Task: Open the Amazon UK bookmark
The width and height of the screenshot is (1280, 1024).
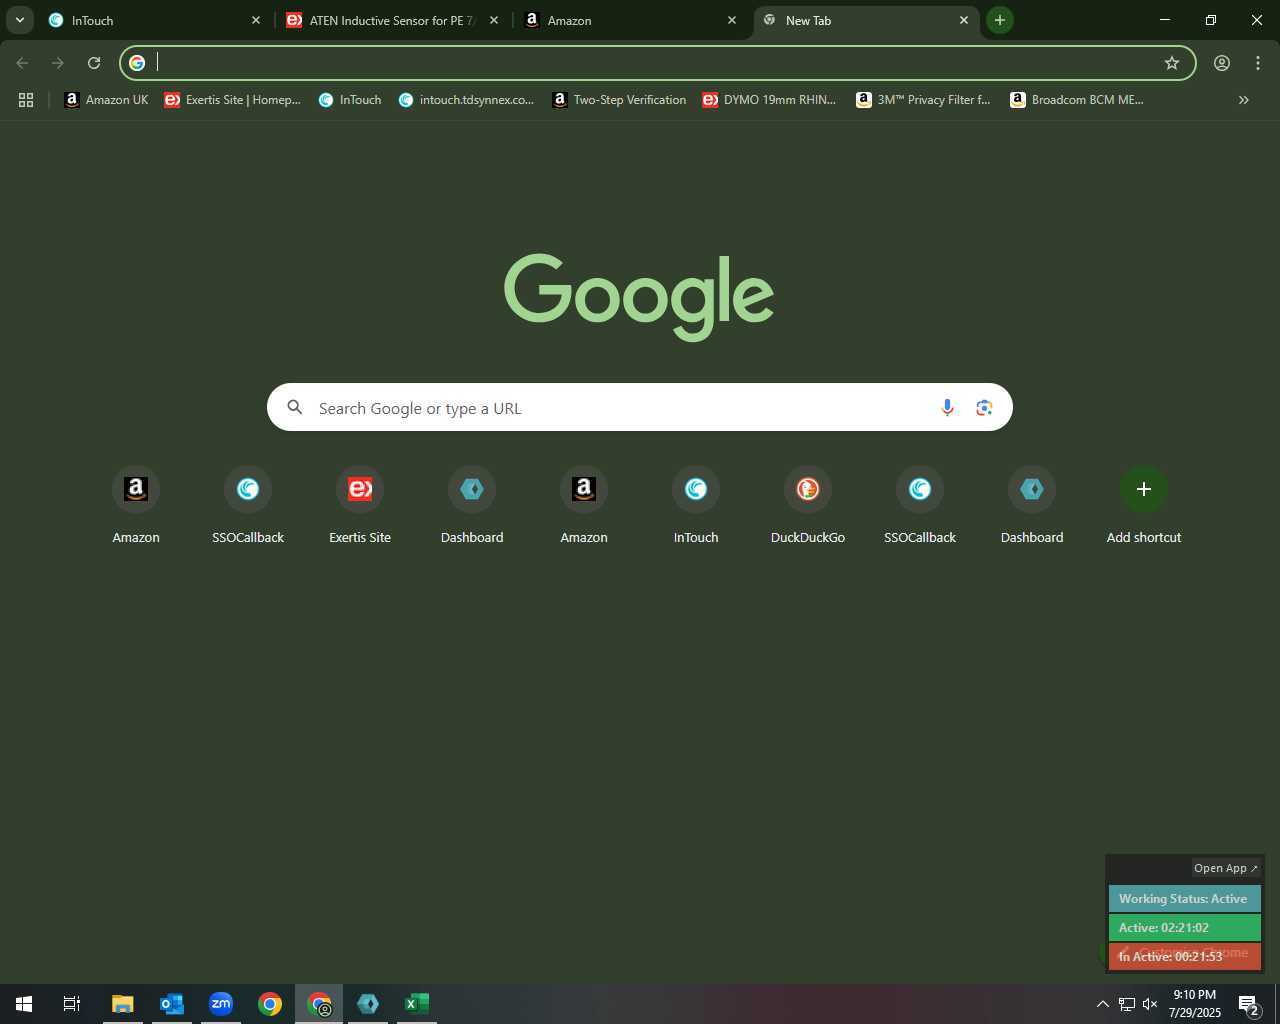Action: click(x=106, y=100)
